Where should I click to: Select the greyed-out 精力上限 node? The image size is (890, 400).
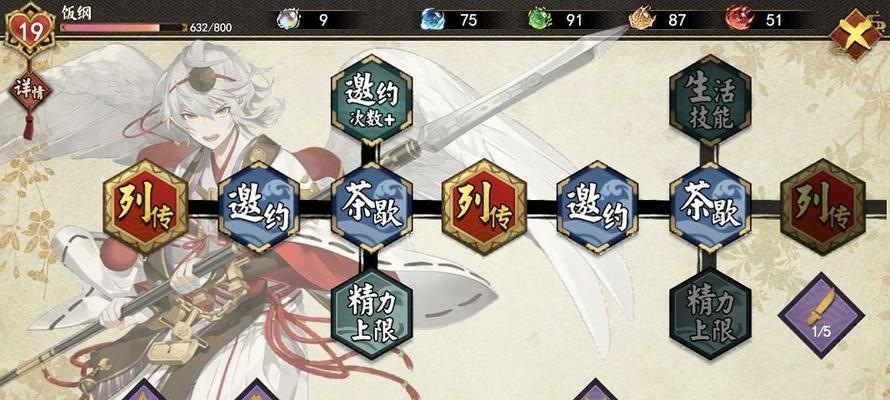point(710,314)
